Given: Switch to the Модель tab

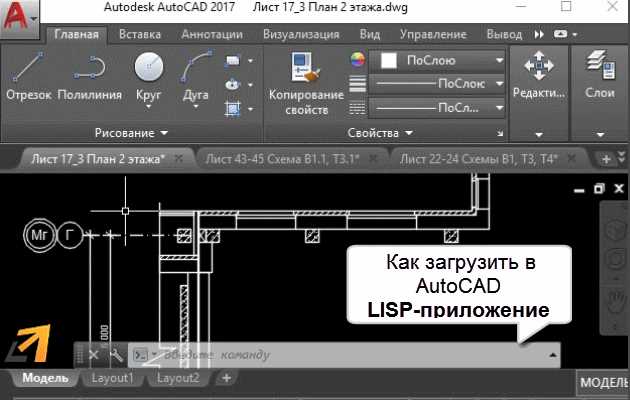Looking at the screenshot, I should [x=45, y=378].
